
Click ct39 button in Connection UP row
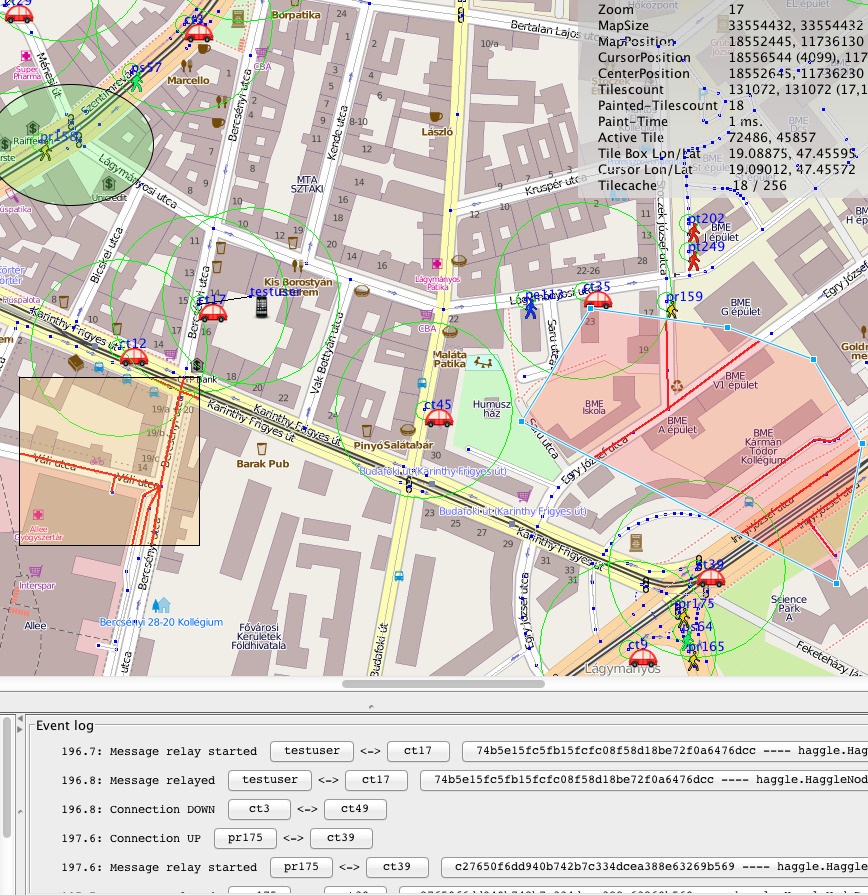click(x=341, y=838)
